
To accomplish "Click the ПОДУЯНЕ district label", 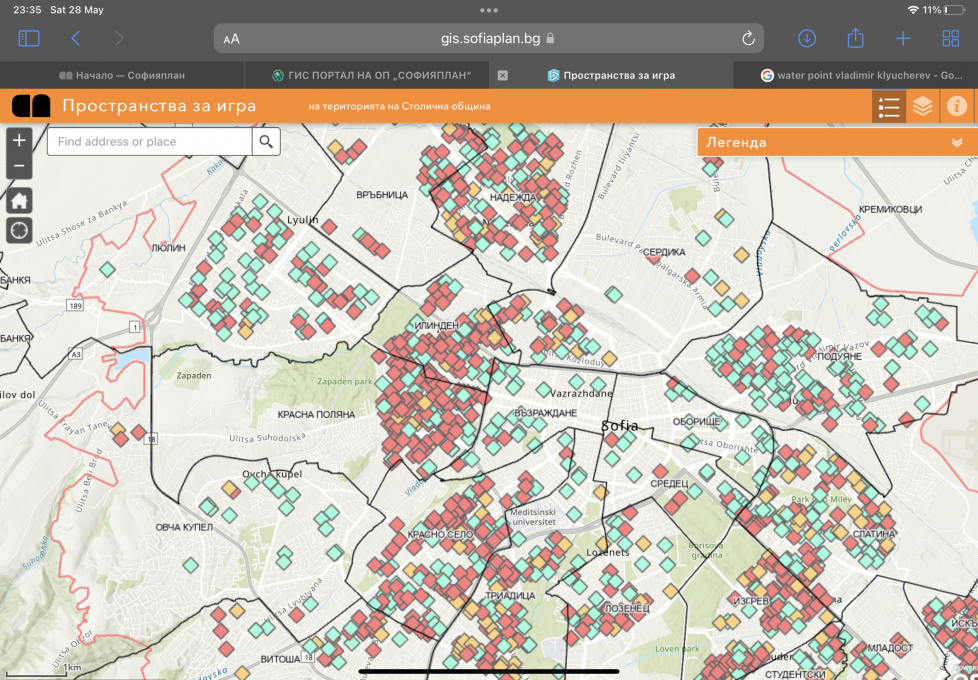I will 839,356.
